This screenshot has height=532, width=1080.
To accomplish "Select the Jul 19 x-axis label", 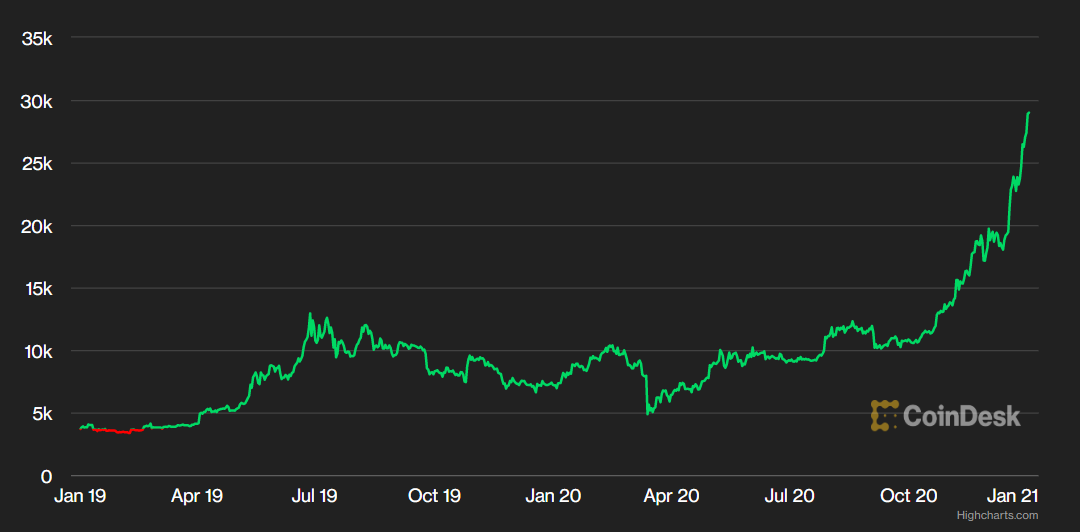I will [x=313, y=495].
